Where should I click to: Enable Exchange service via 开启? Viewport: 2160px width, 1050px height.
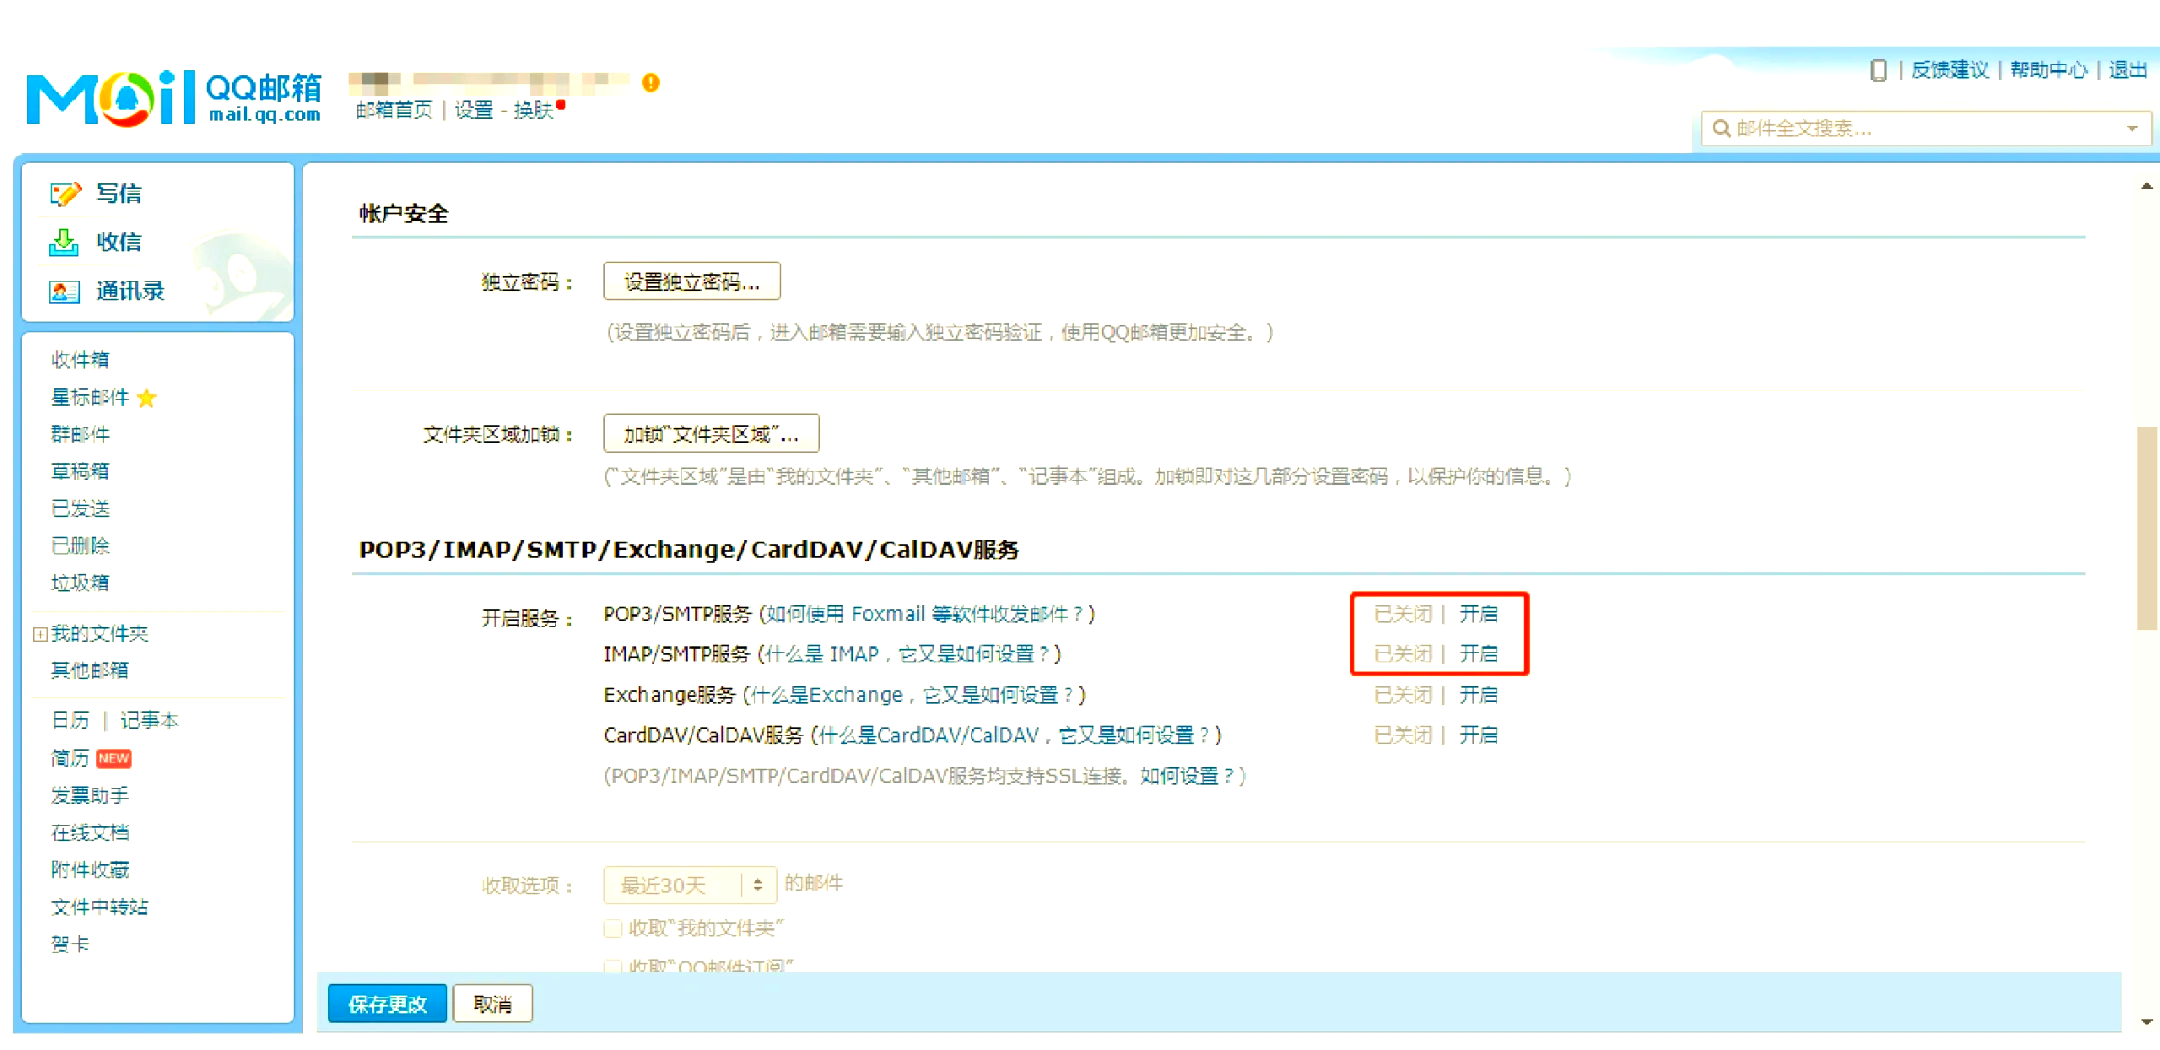tap(1478, 695)
